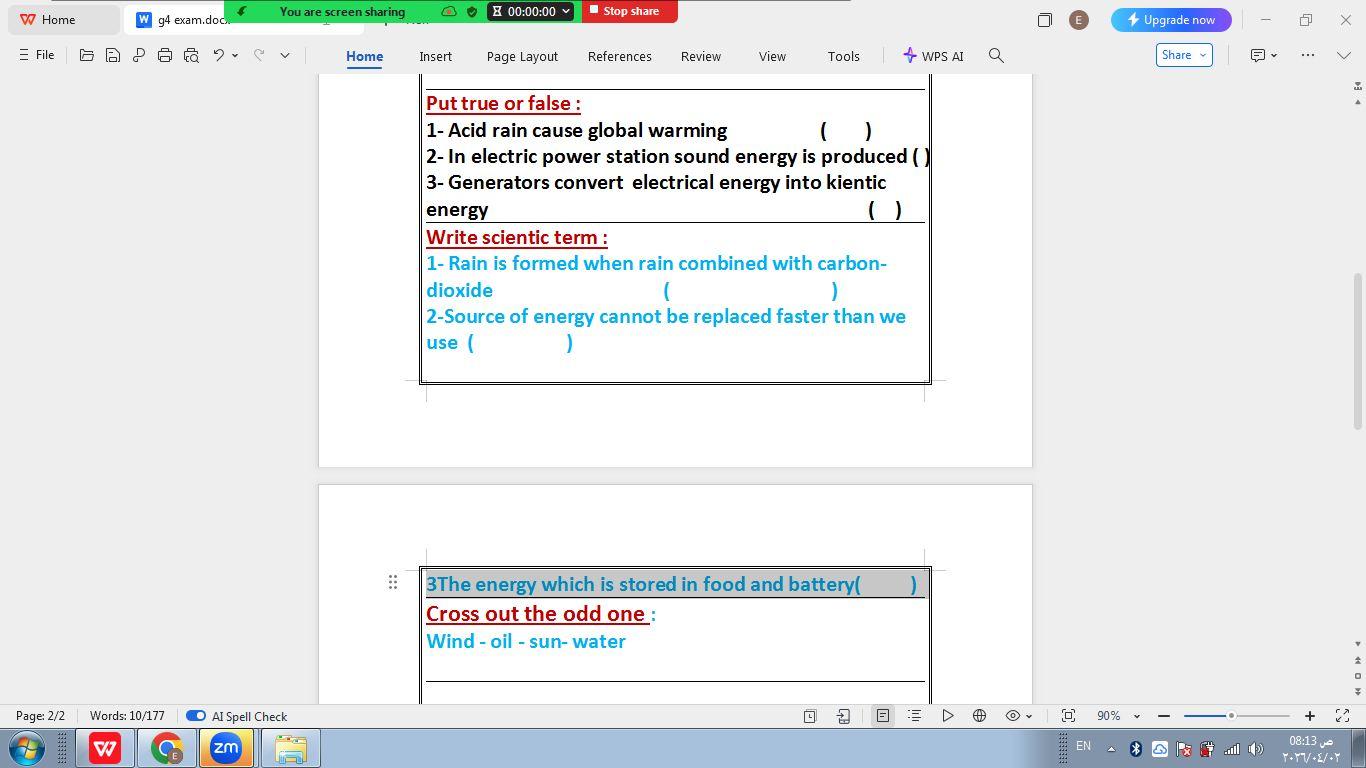Open print preview icon

point(191,56)
